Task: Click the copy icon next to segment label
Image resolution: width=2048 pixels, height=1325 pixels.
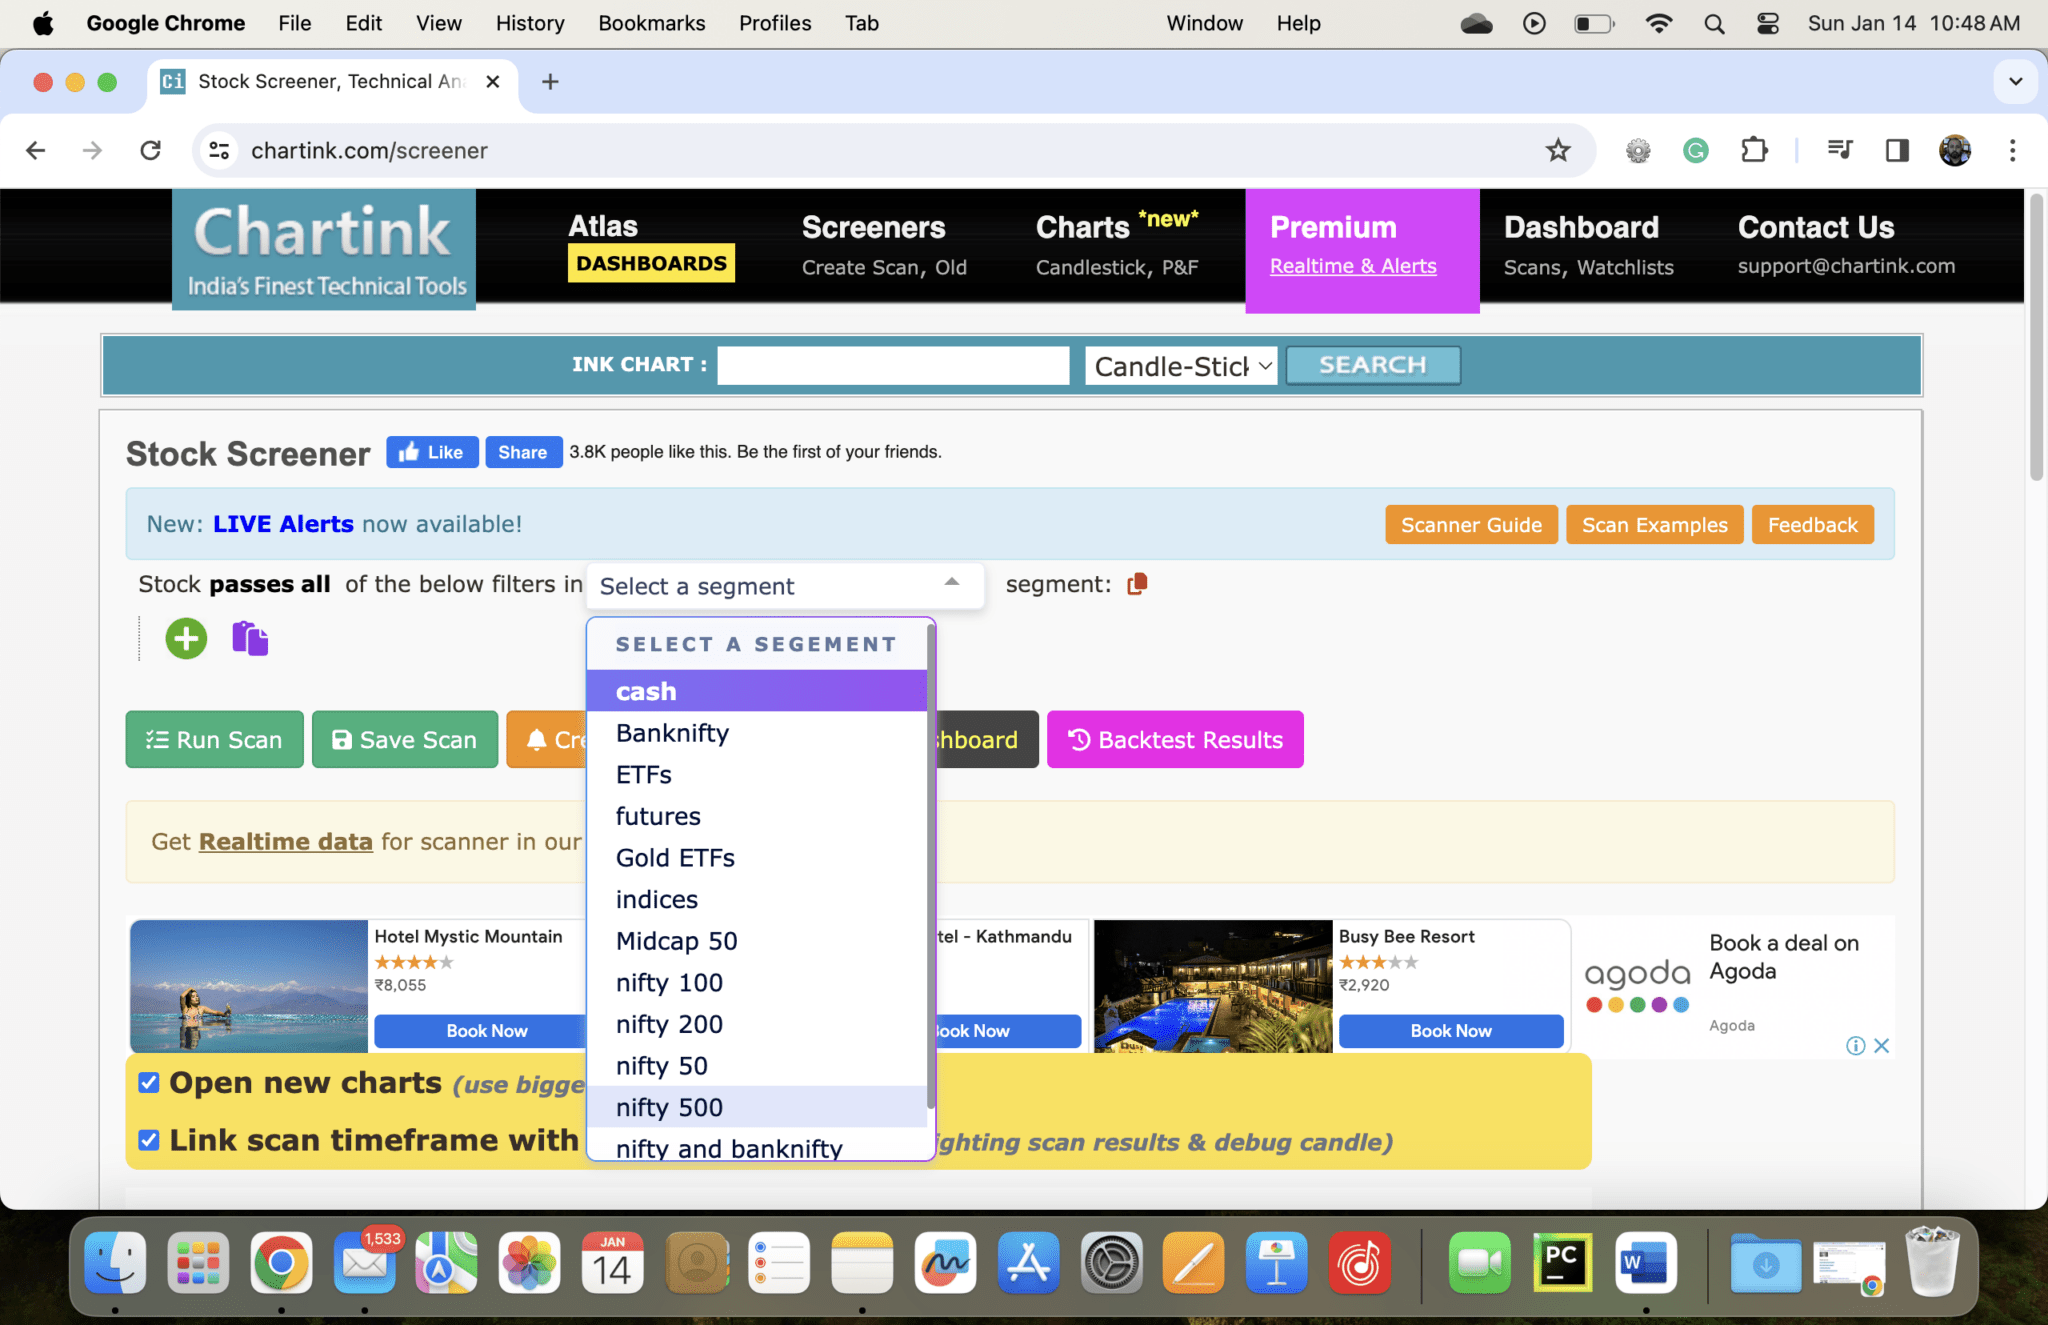Action: [x=1136, y=584]
